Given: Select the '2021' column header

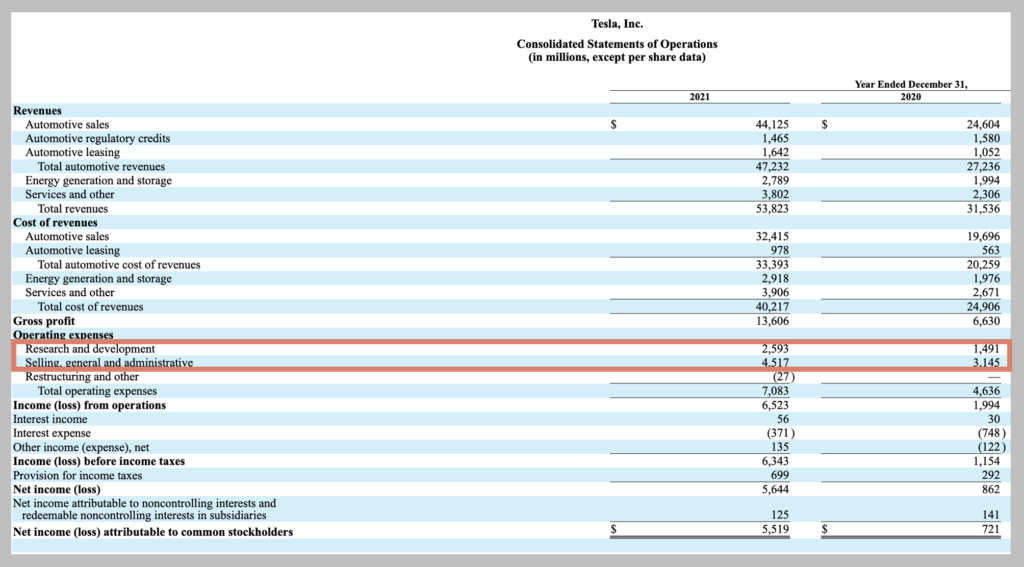Looking at the screenshot, I should point(699,97).
